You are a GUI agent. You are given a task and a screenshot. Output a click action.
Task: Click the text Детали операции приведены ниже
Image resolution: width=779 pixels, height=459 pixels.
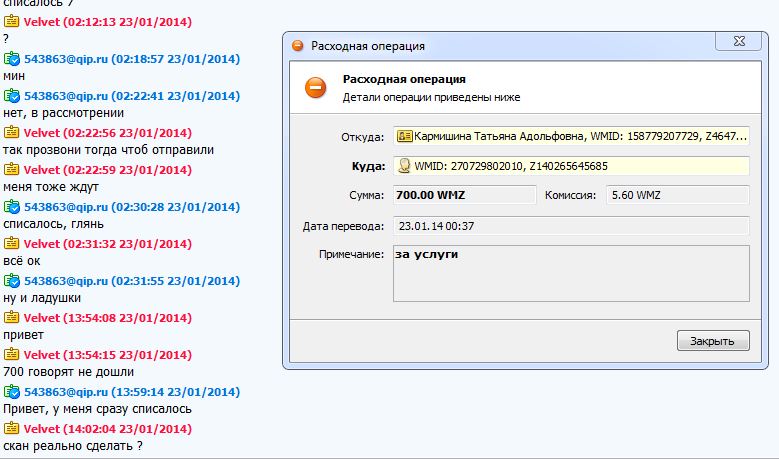431,97
